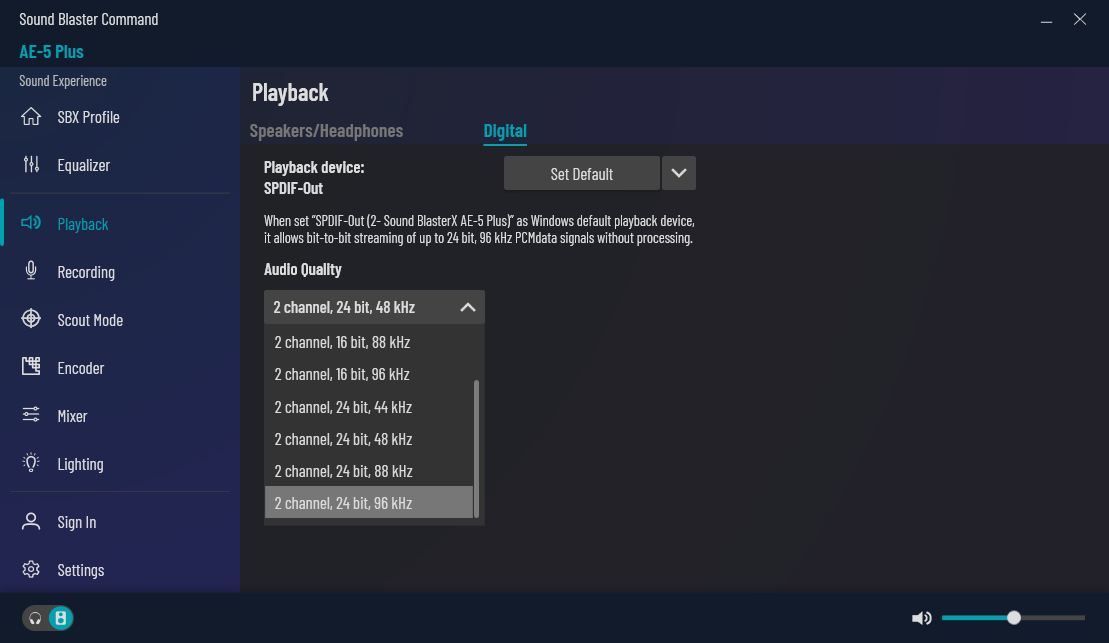Pick 2 channel, 24 bit, 96 kHz
The height and width of the screenshot is (643, 1109).
coord(368,503)
